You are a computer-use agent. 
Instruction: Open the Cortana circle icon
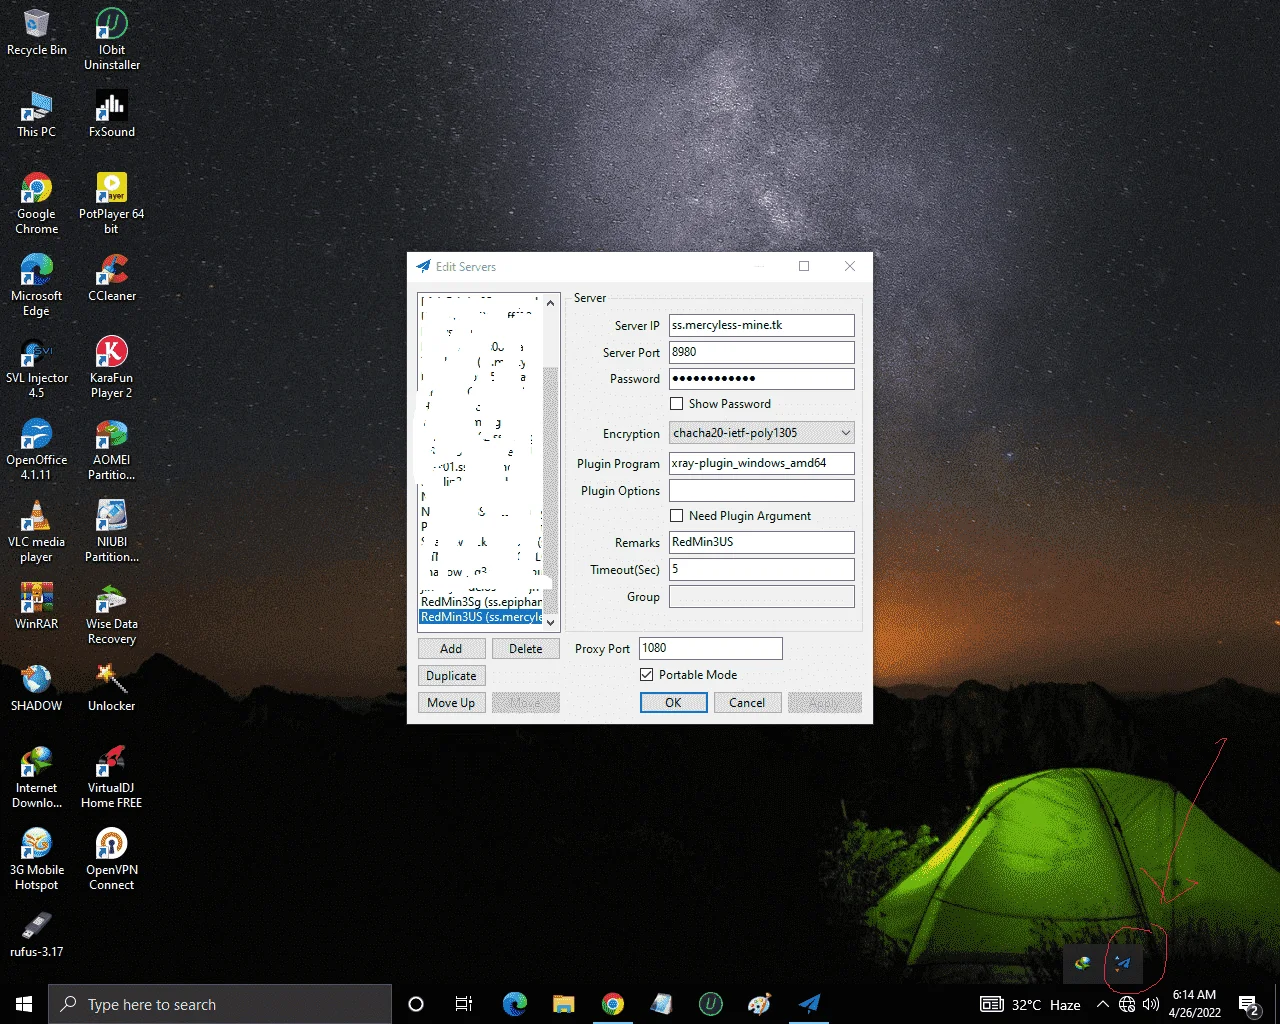tap(416, 1004)
